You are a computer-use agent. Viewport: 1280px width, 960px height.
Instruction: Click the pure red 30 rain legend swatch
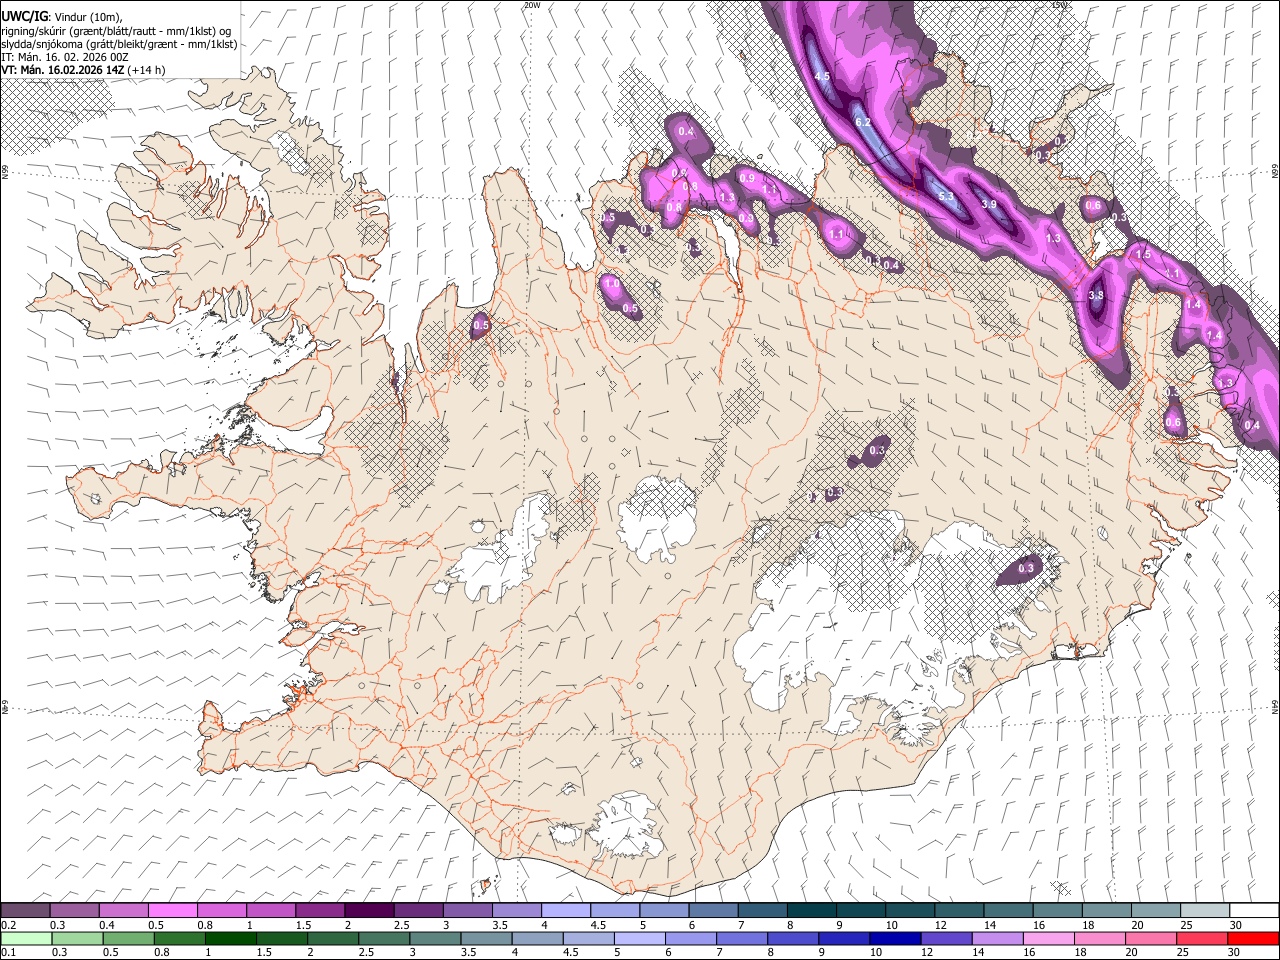[x=1253, y=938]
